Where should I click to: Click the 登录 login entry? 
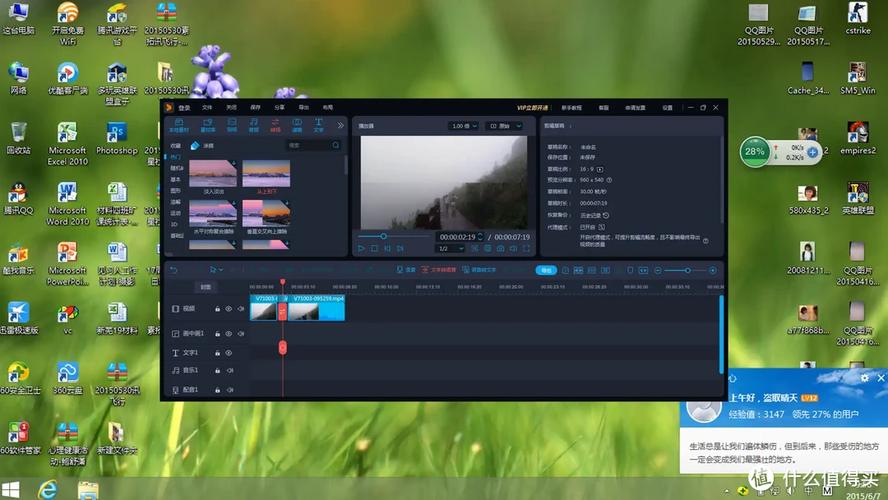184,108
